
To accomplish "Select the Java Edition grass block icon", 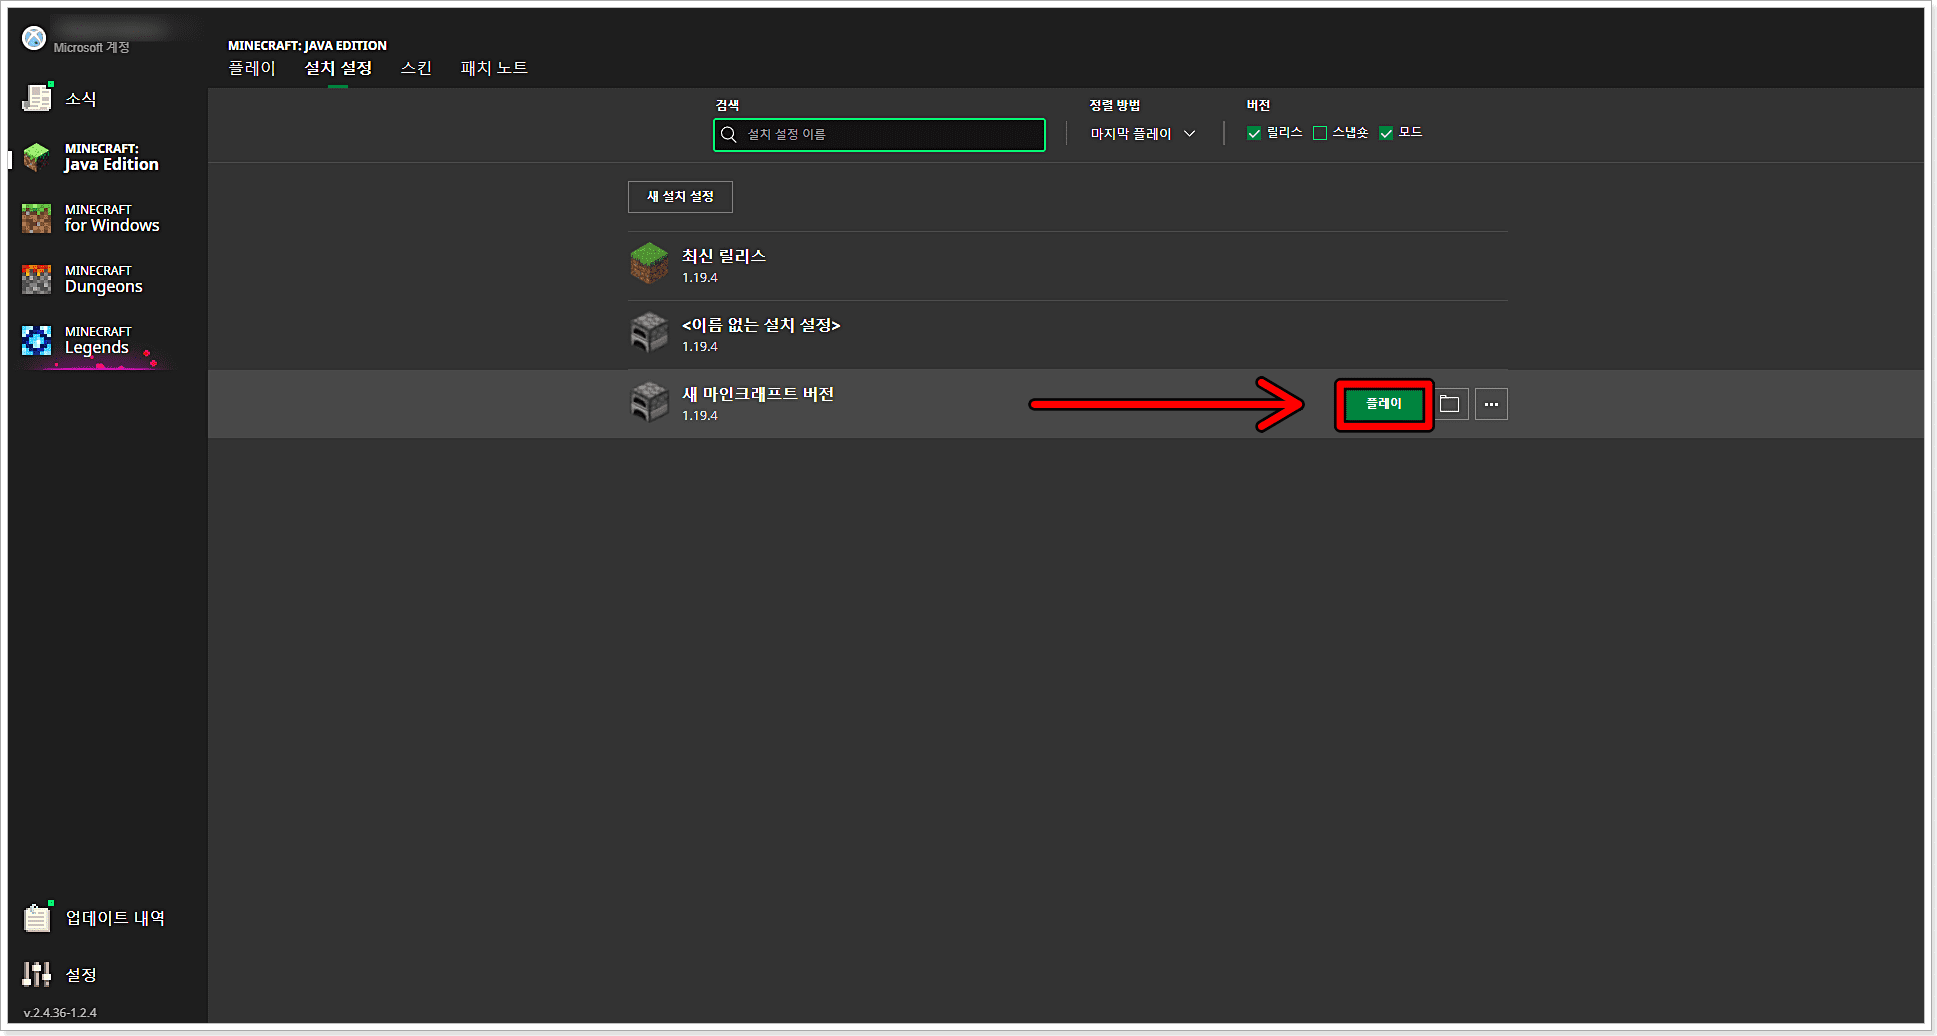I will [x=37, y=156].
